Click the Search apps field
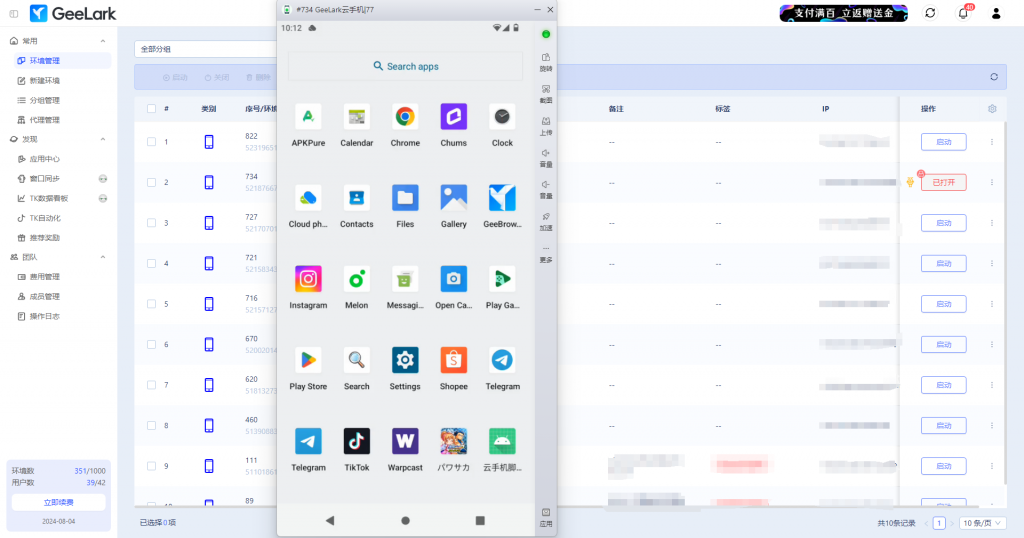1024x538 pixels. click(405, 66)
